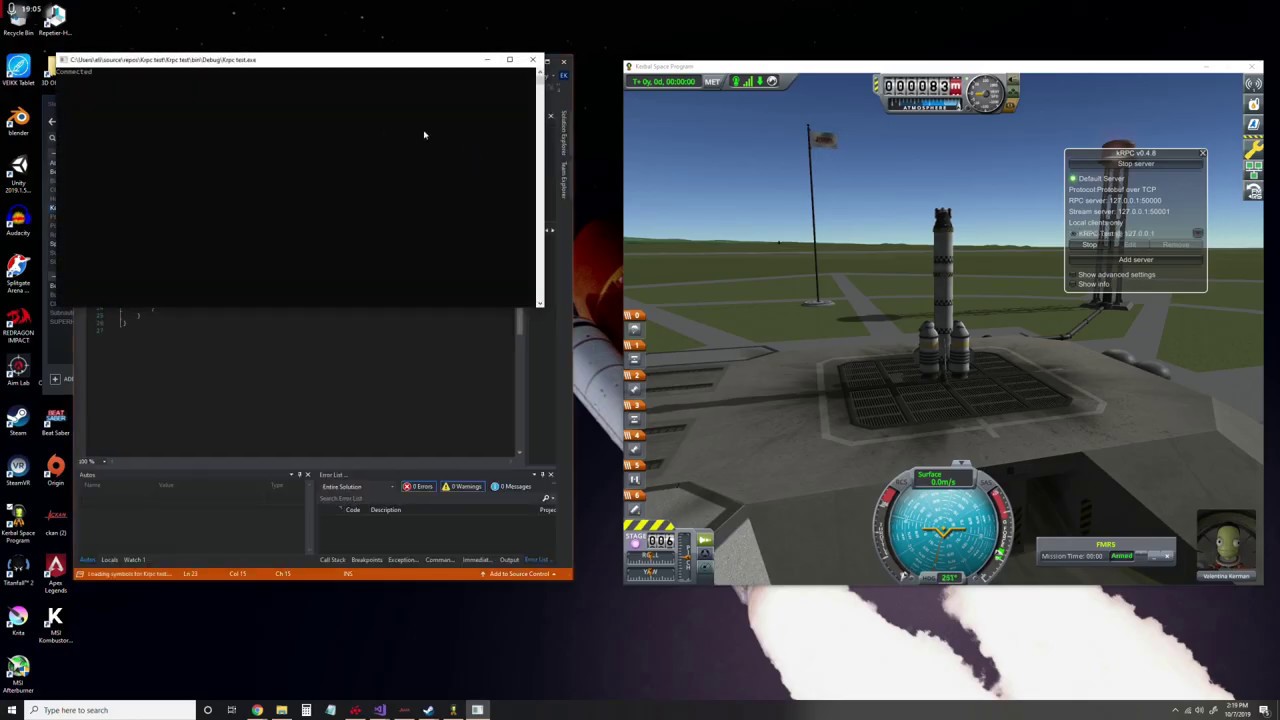Image resolution: width=1280 pixels, height=720 pixels.
Task: Click stage 5 launch clamp icon
Action: coord(634,479)
